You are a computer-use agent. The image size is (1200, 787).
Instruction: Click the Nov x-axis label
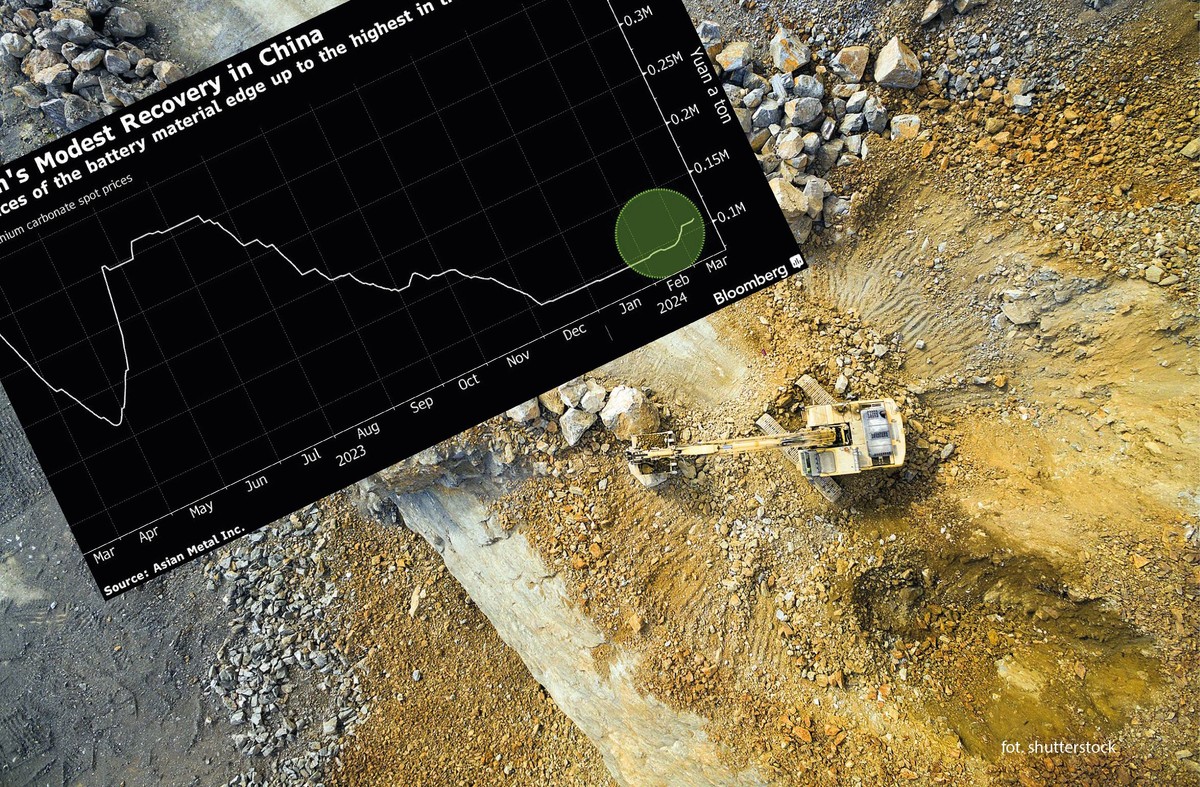[517, 360]
